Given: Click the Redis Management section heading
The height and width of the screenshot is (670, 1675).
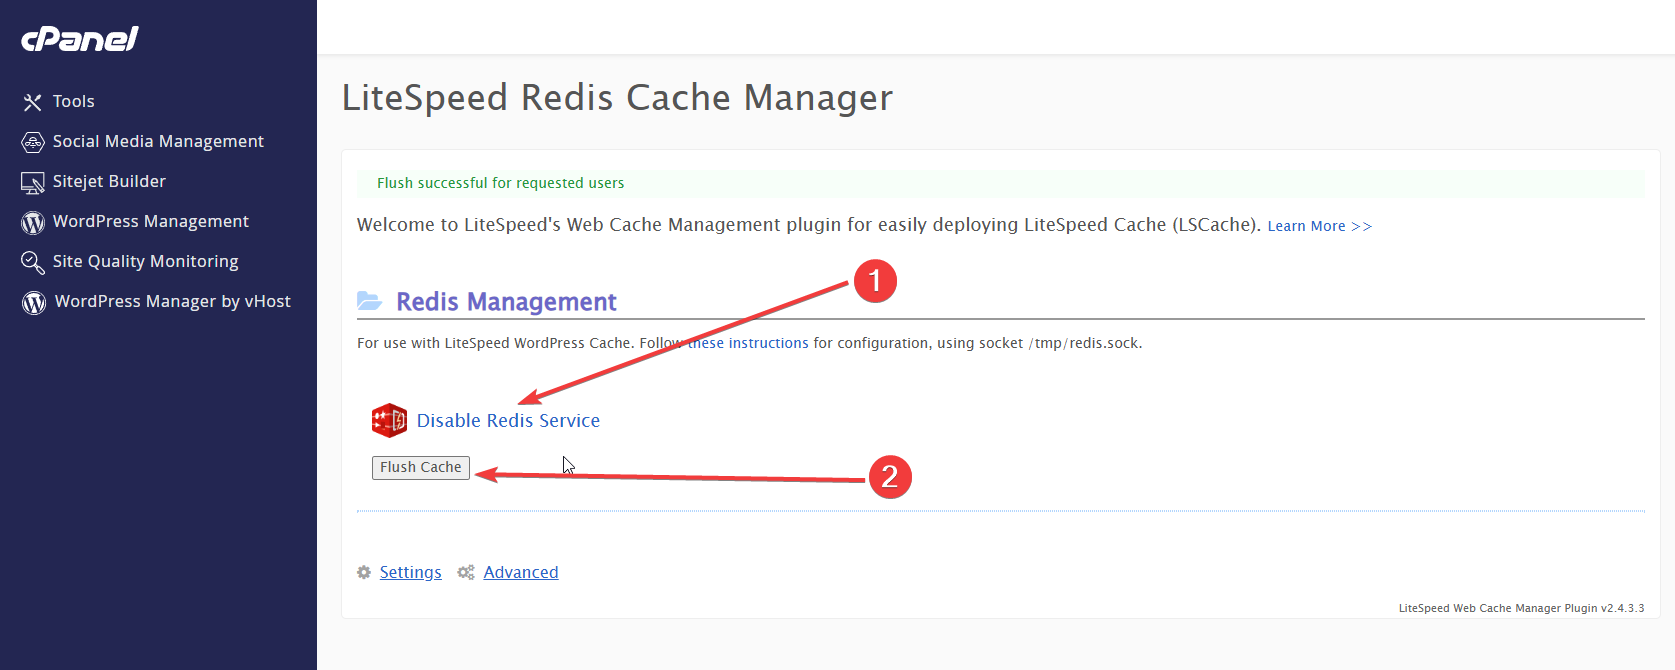Looking at the screenshot, I should [506, 302].
